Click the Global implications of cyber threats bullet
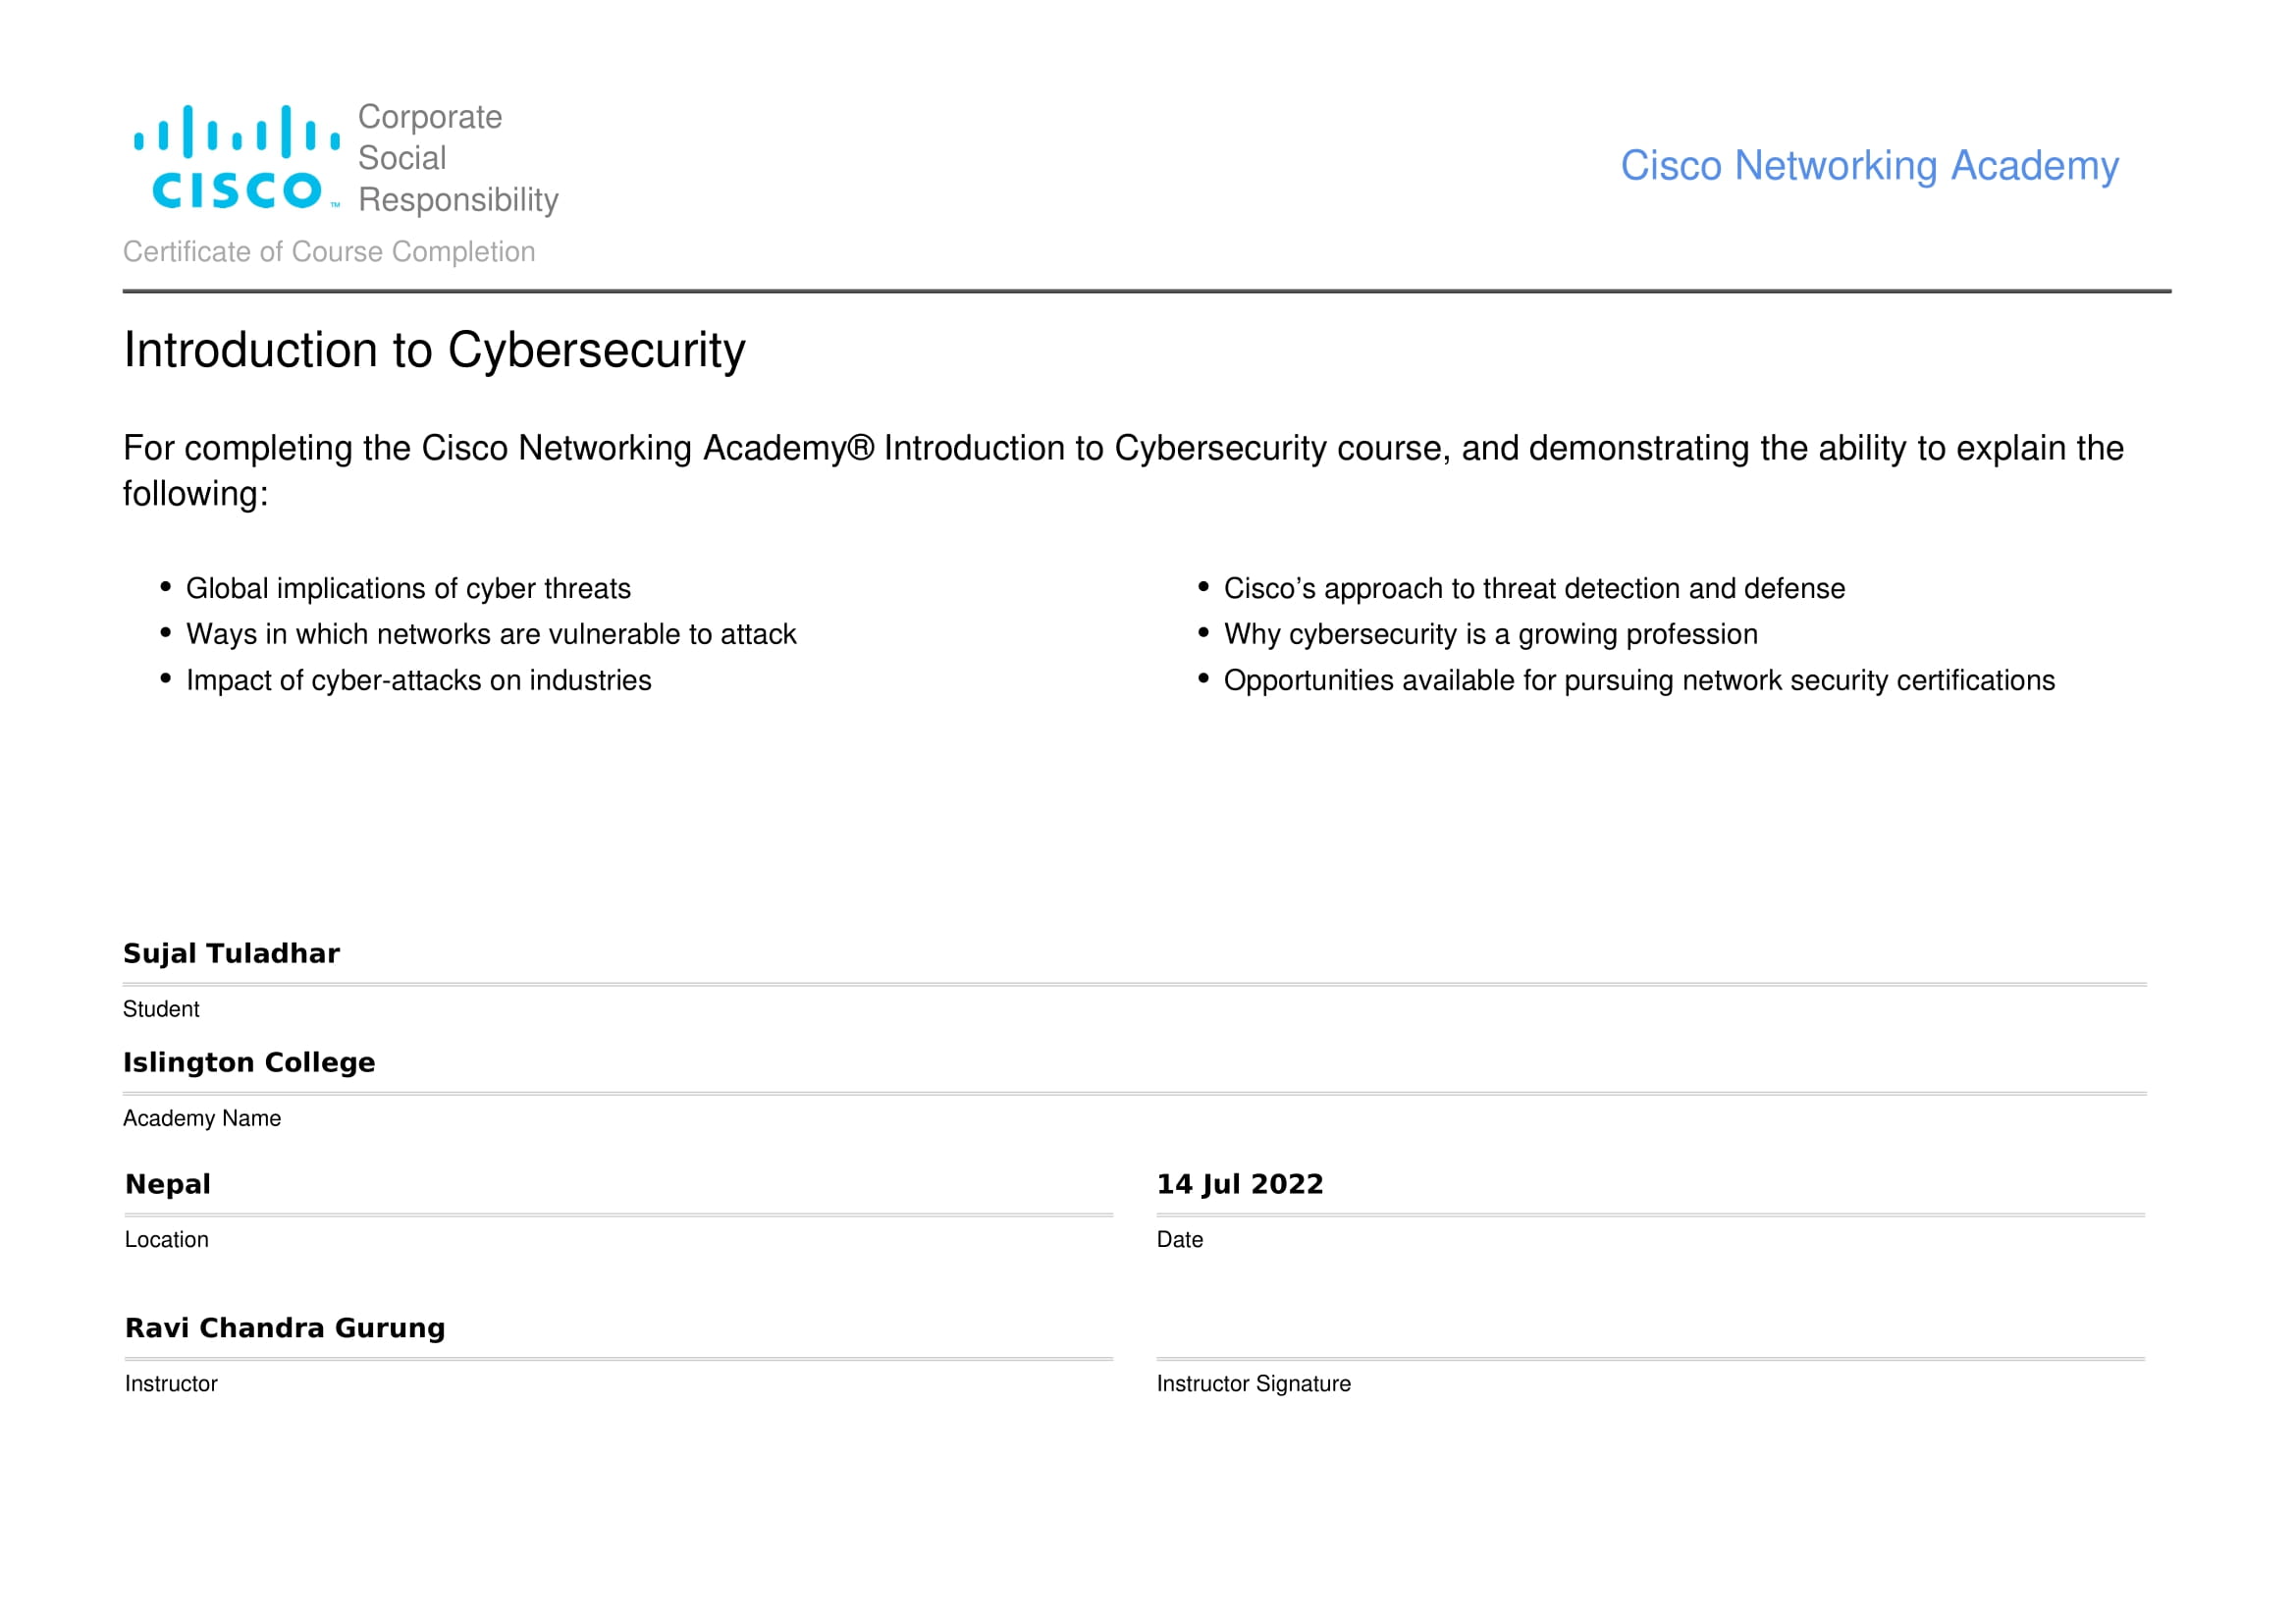The image size is (2296, 1624). [408, 589]
